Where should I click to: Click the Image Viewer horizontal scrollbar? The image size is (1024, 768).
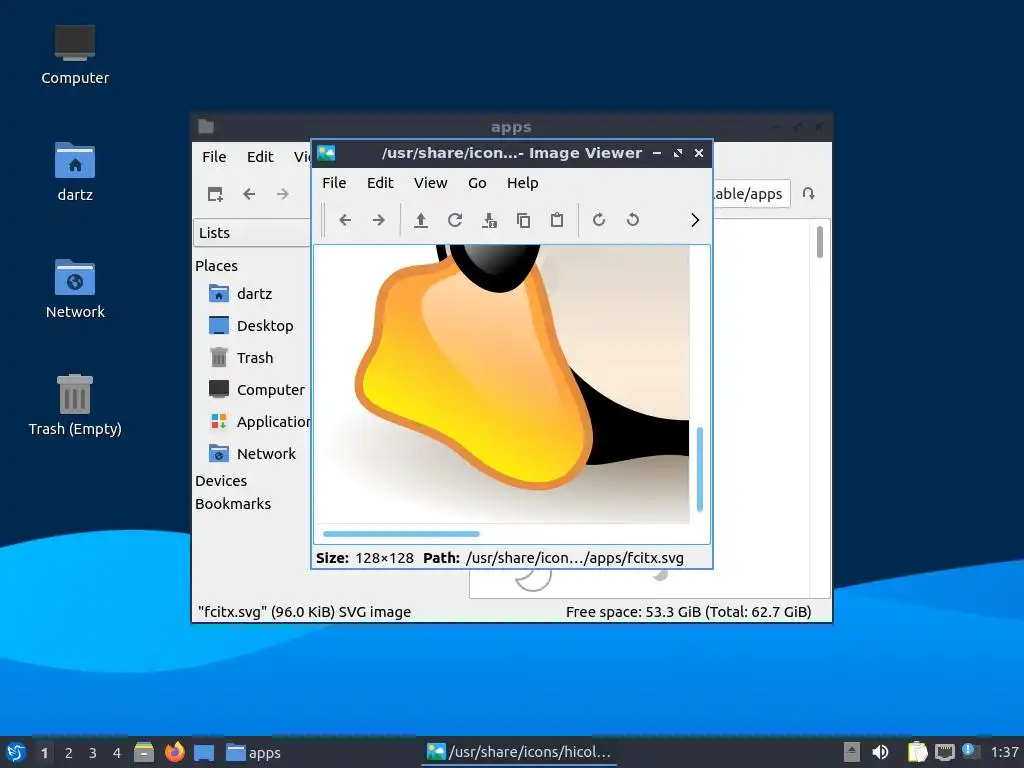[401, 534]
